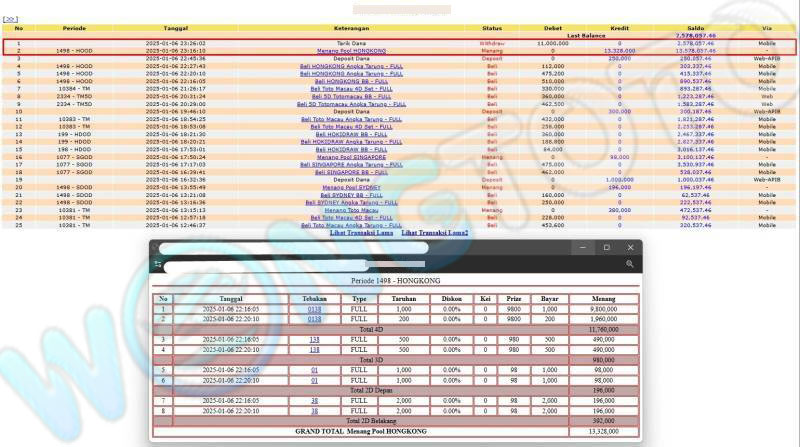Screen dimensions: 800x447
Task: Click Tebakan '0138' in popup row 1
Action: click(x=314, y=310)
